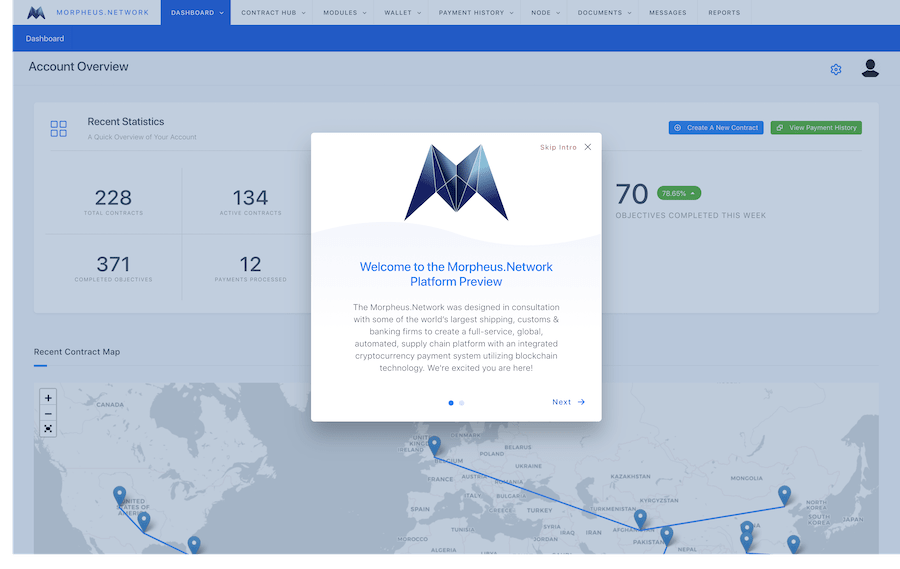Zoom out on the contract map
This screenshot has width=900, height=569.
tap(48, 413)
